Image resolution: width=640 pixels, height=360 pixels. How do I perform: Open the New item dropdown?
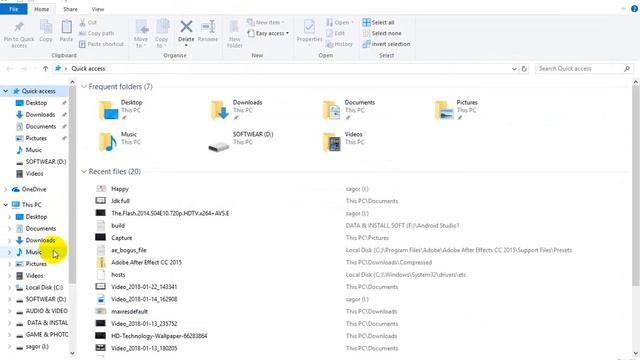[x=266, y=22]
